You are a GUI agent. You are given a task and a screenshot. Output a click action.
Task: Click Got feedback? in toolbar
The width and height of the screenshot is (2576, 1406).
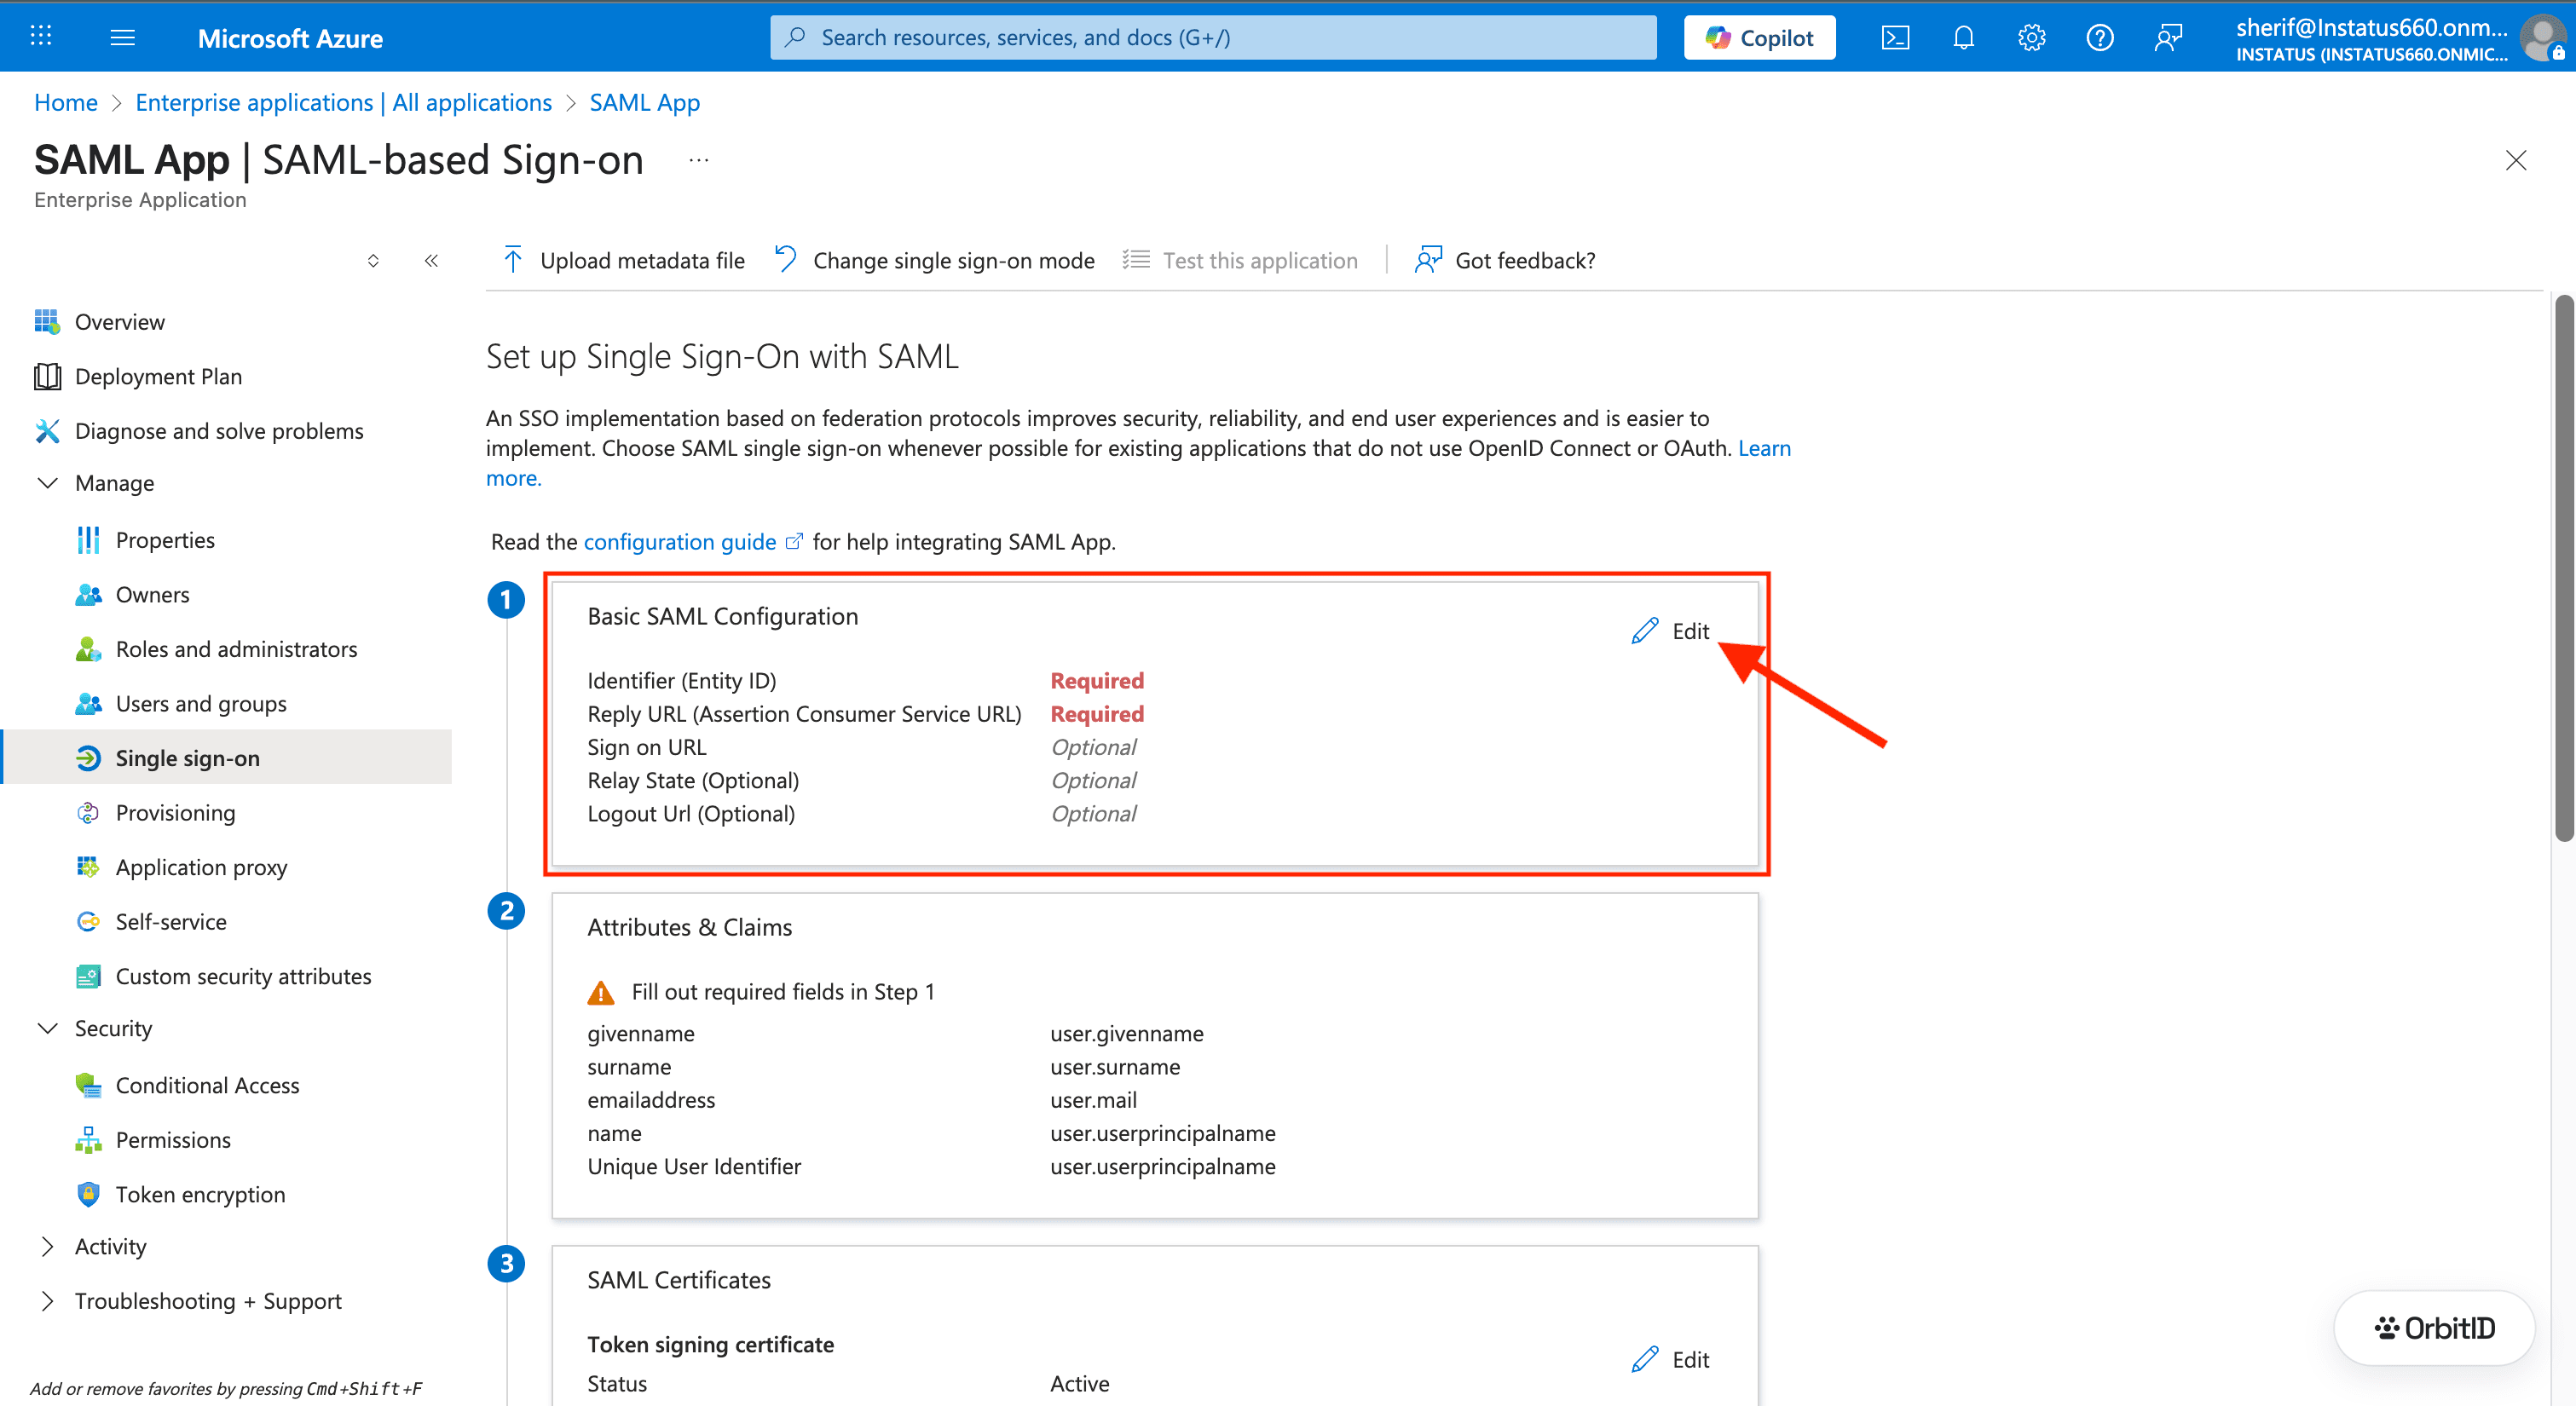click(x=1505, y=261)
